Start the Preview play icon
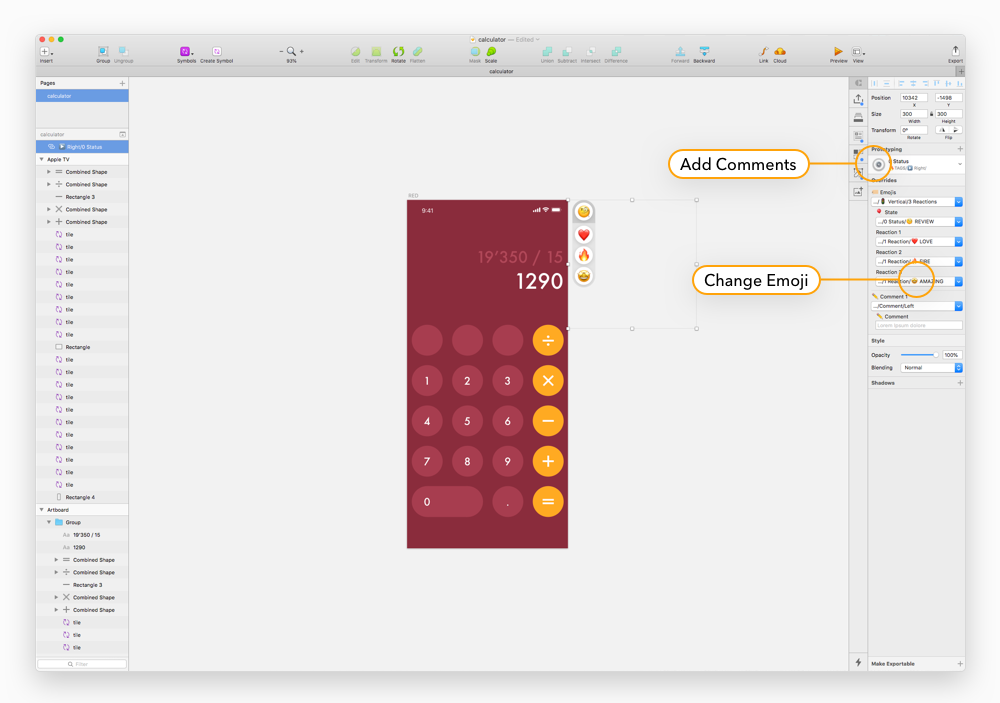The image size is (1000, 703). point(838,51)
